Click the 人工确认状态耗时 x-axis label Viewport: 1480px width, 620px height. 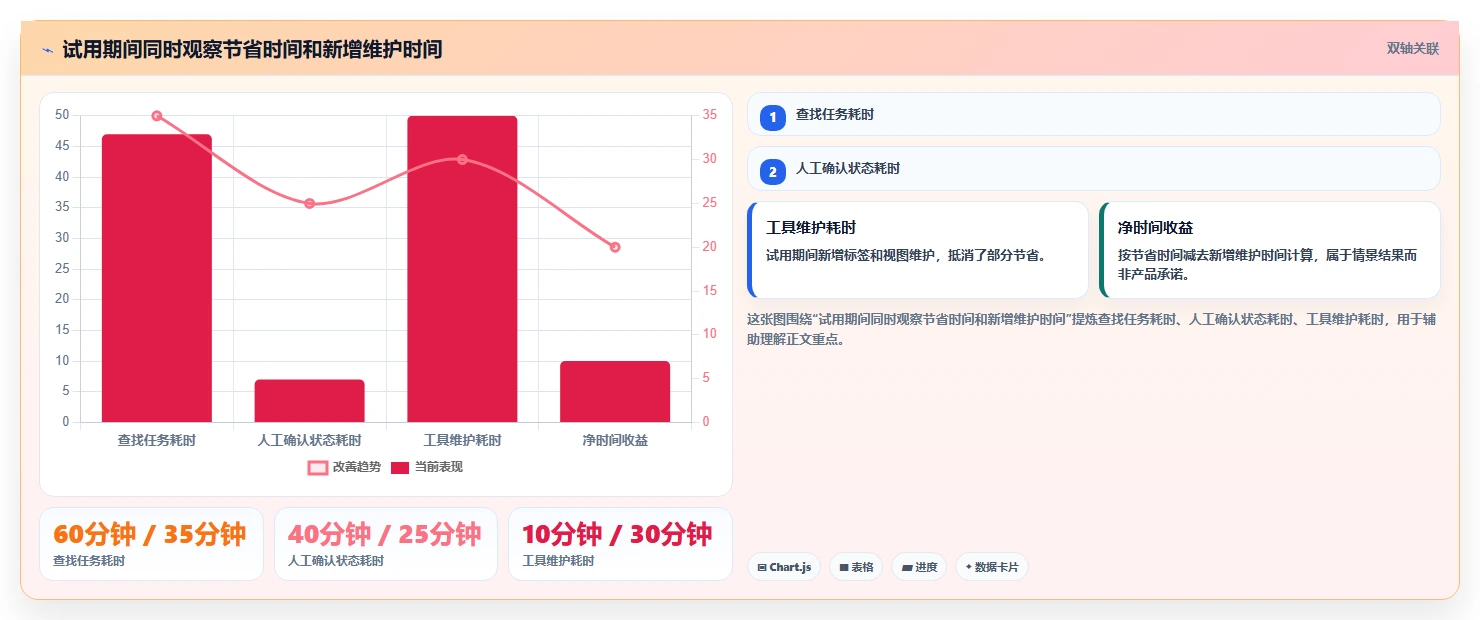coord(310,440)
